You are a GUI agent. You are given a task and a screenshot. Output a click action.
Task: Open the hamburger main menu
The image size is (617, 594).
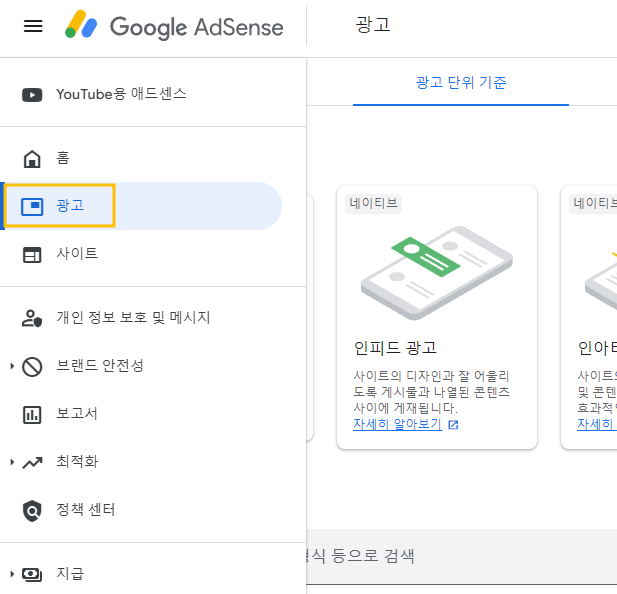(x=33, y=26)
